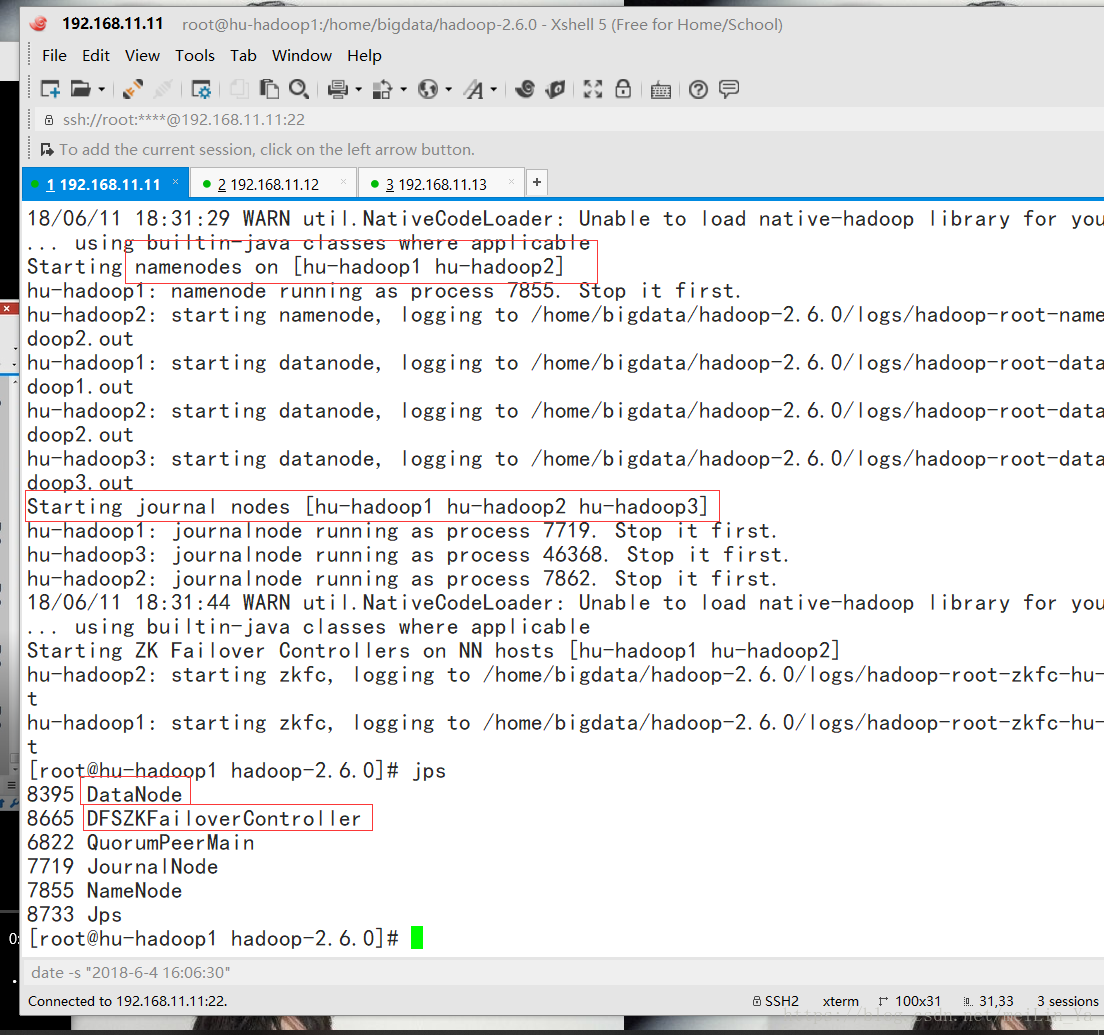
Task: Click 'DFSZKFailoverController' in jps output
Action: (x=223, y=818)
